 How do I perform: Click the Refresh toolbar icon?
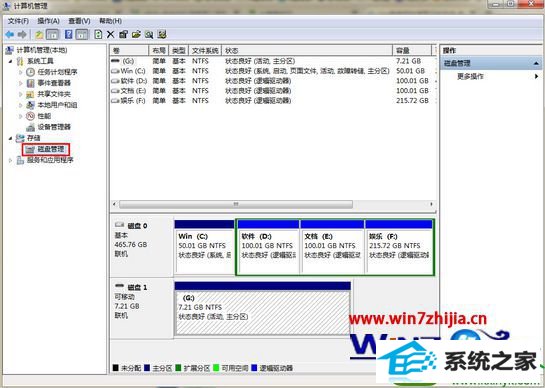[x=98, y=34]
